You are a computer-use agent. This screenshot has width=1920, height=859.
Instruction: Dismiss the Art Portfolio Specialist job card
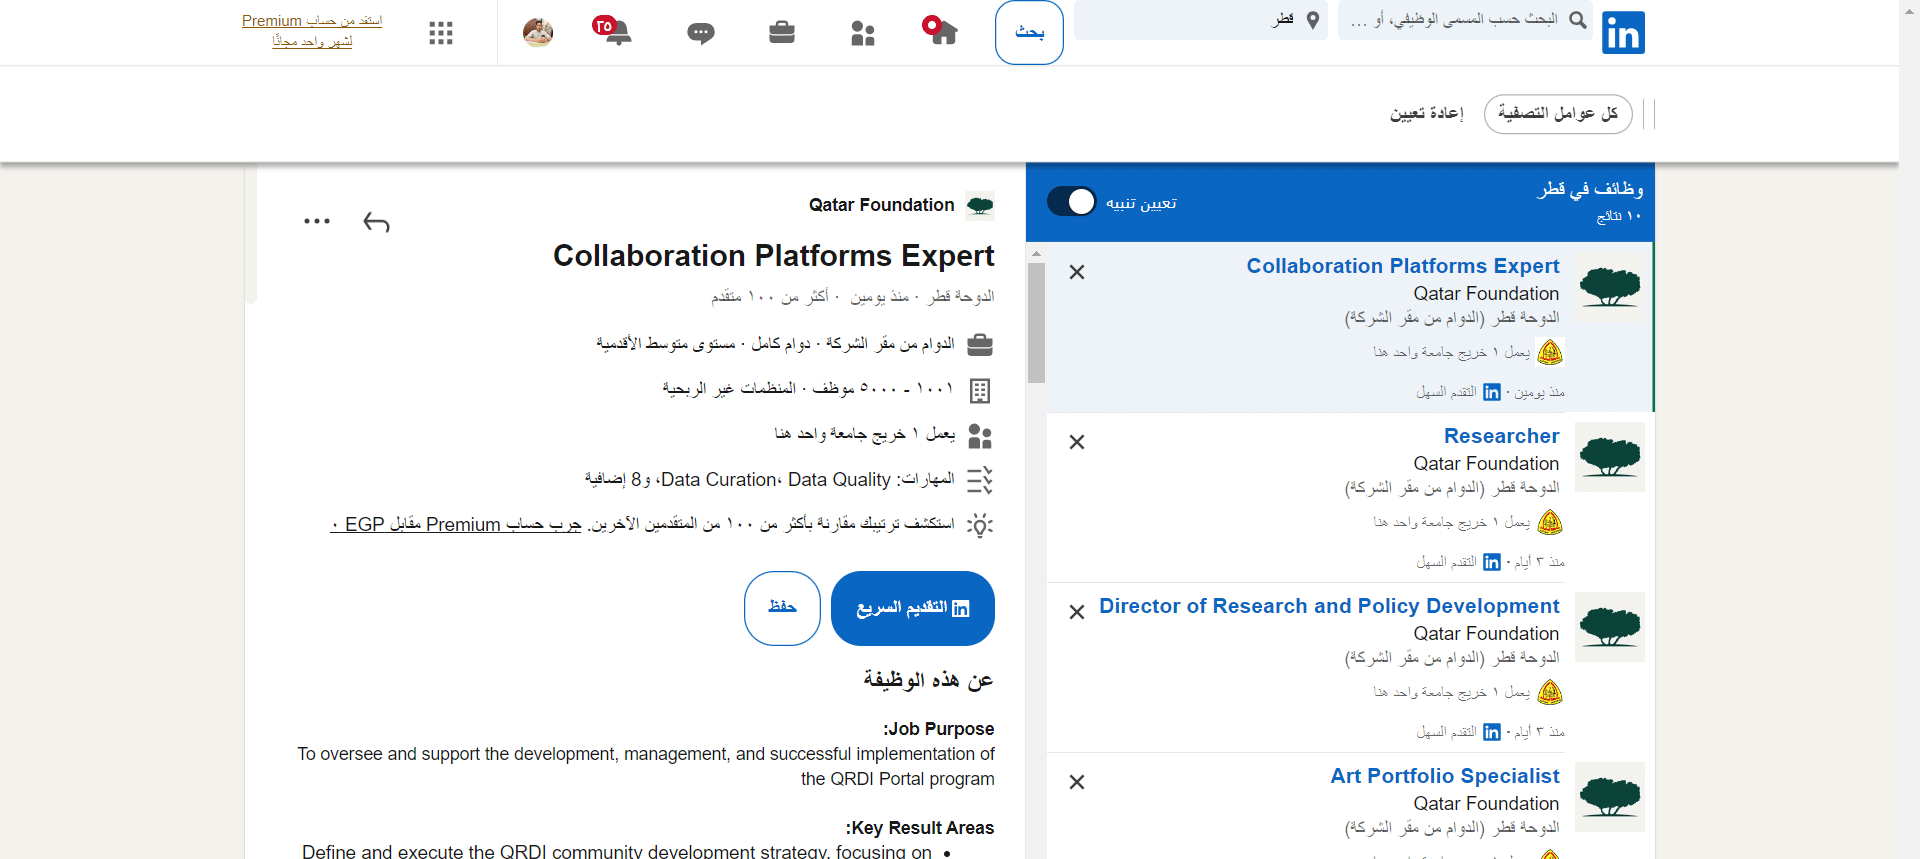(1077, 782)
